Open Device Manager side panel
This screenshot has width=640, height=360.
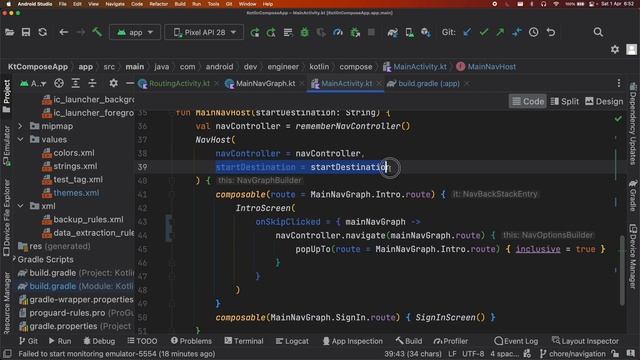pos(633,256)
